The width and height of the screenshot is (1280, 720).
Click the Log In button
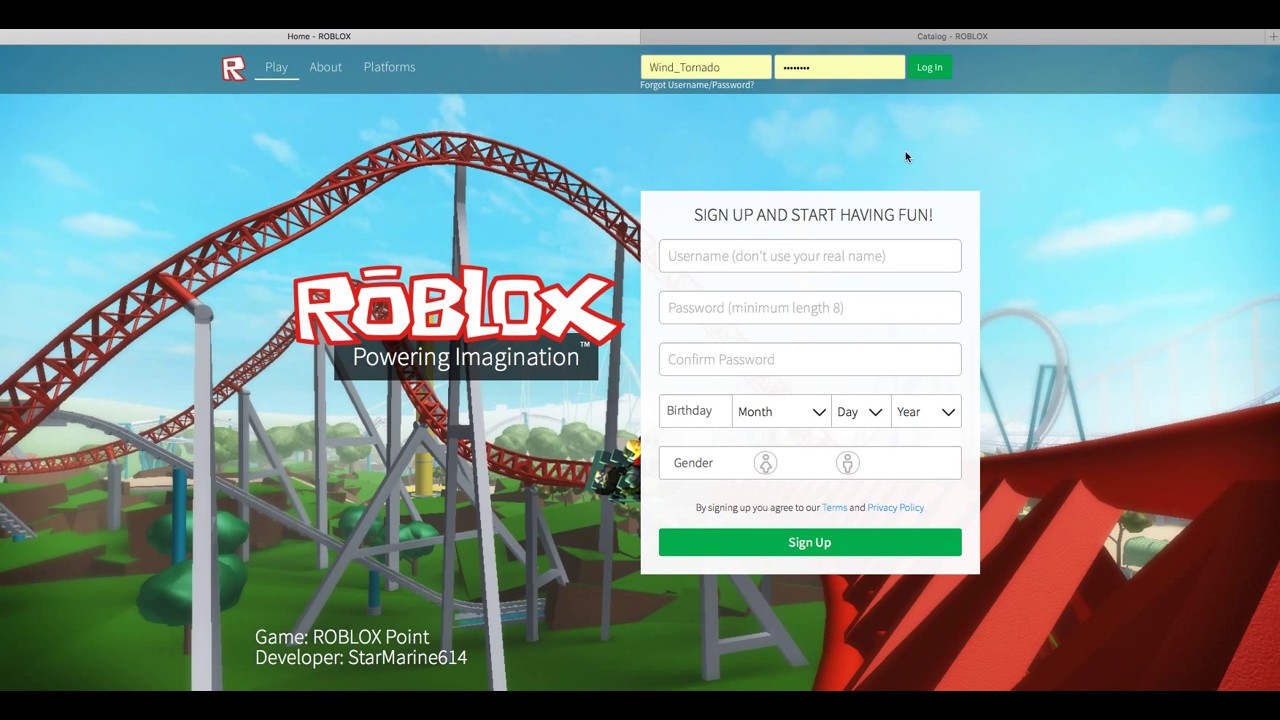pos(929,67)
